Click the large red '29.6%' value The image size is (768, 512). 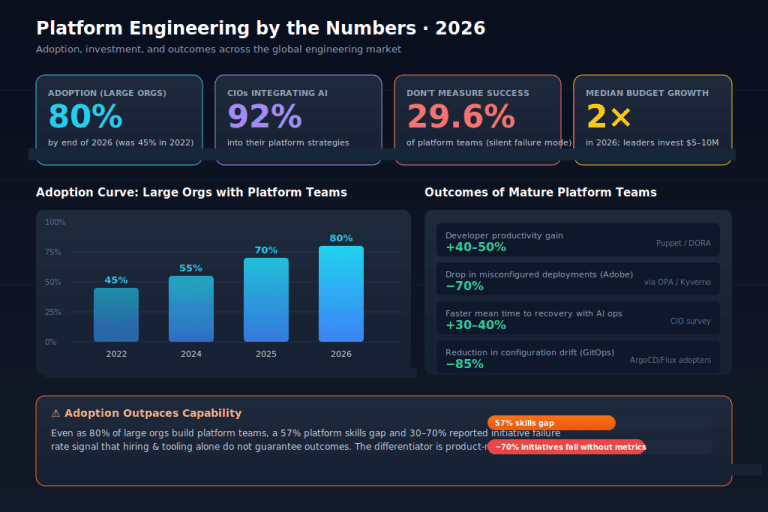click(x=461, y=117)
